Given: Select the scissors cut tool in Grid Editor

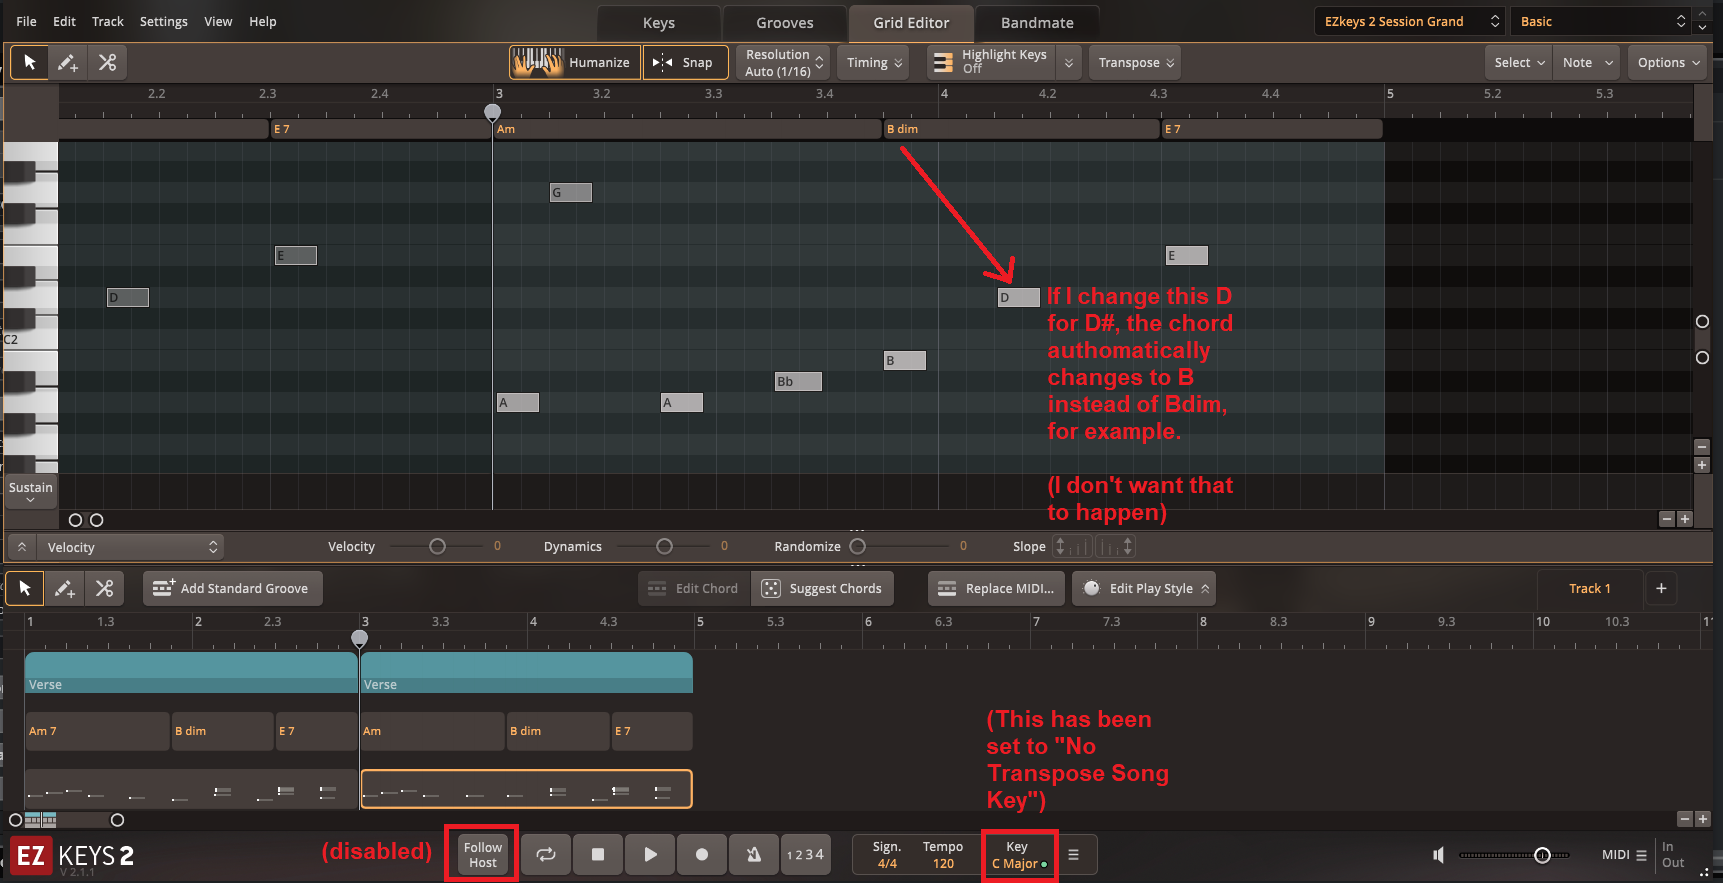Looking at the screenshot, I should click(x=107, y=62).
